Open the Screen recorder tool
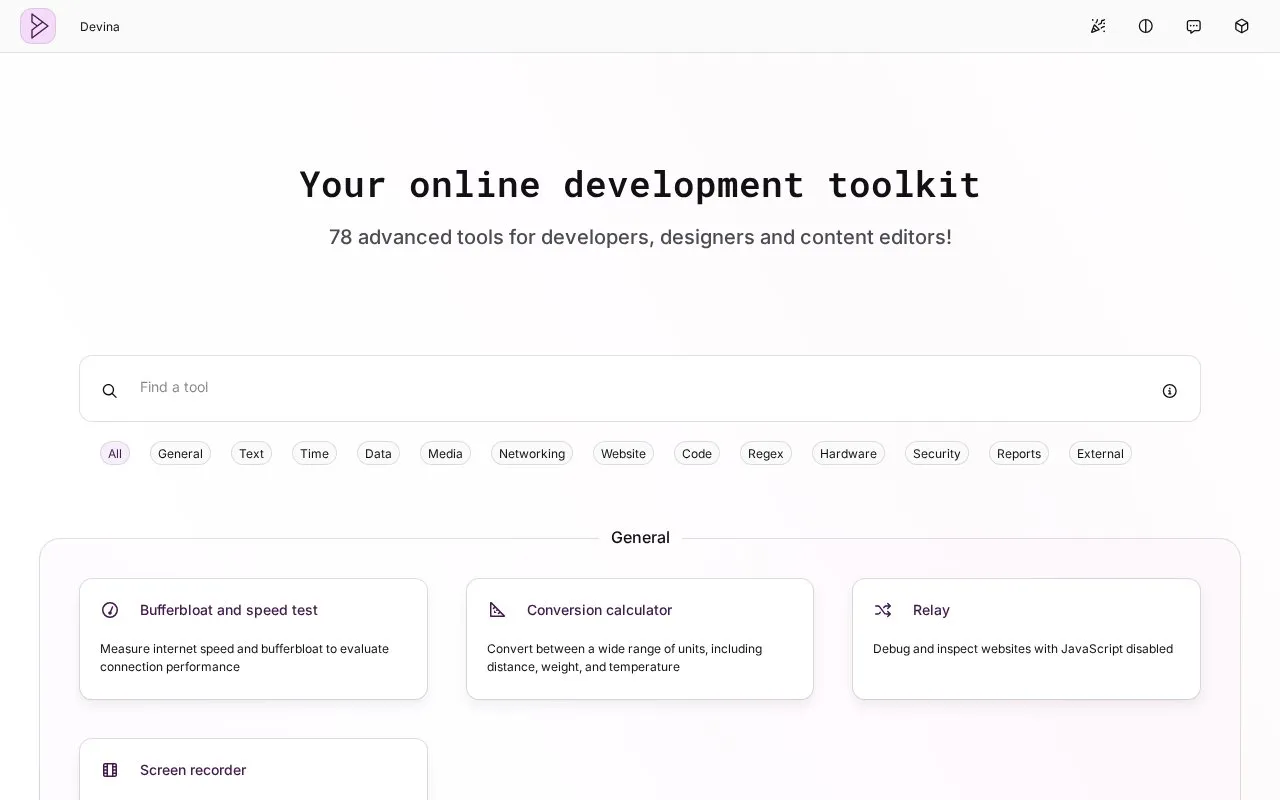The height and width of the screenshot is (800, 1280). (253, 769)
